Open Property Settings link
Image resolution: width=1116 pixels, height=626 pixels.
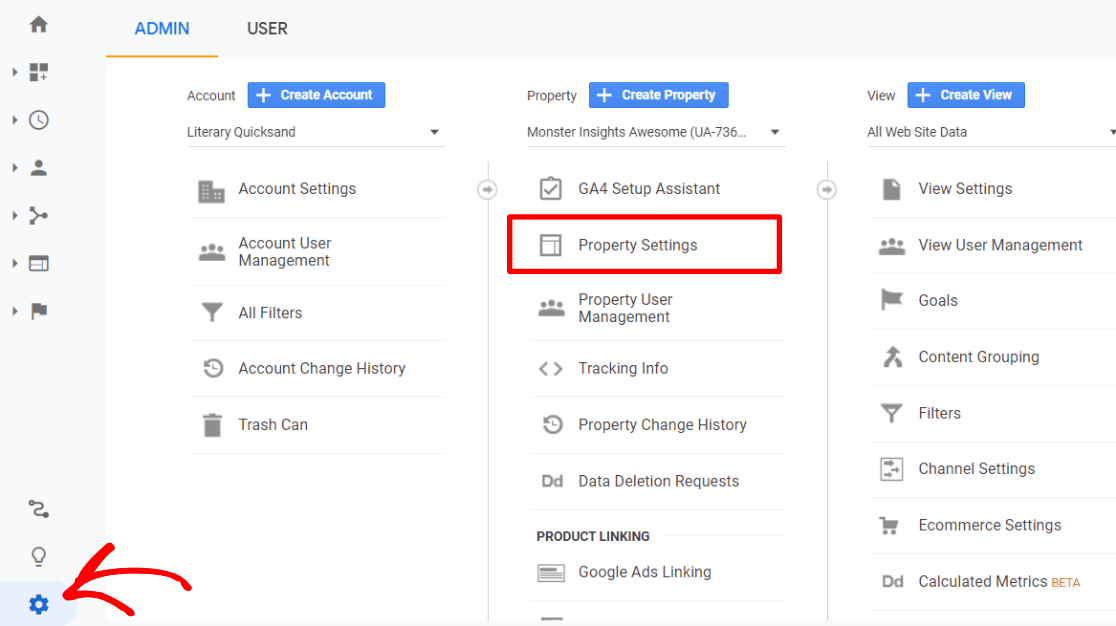point(638,245)
